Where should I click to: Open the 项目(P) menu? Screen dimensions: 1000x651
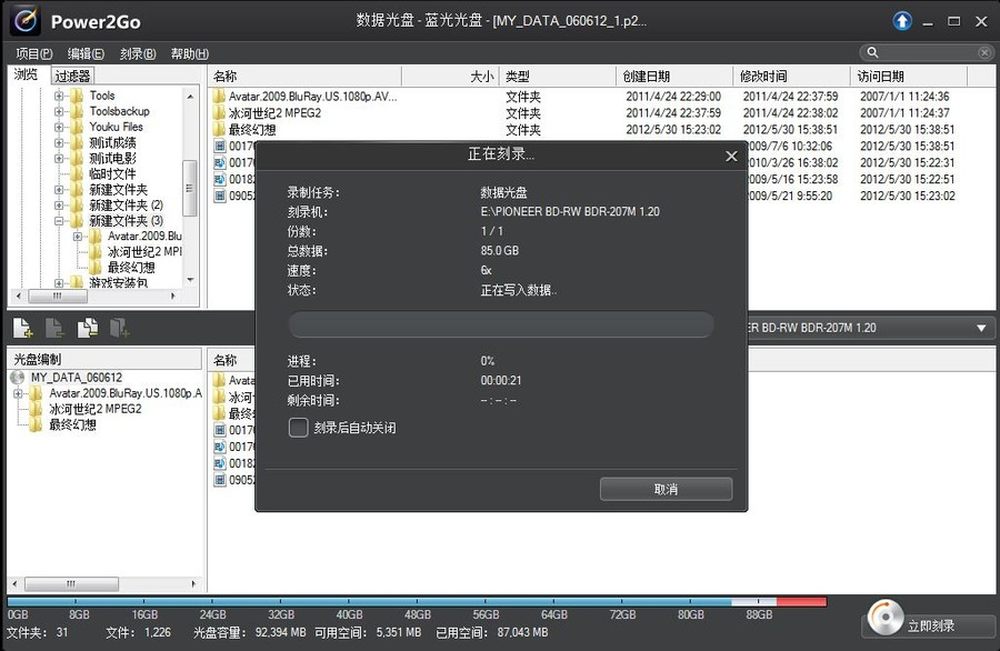pyautogui.click(x=34, y=54)
